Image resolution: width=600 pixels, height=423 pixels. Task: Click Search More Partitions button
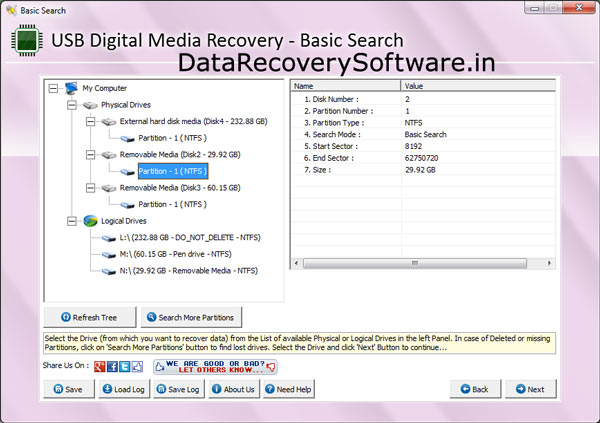[x=191, y=317]
